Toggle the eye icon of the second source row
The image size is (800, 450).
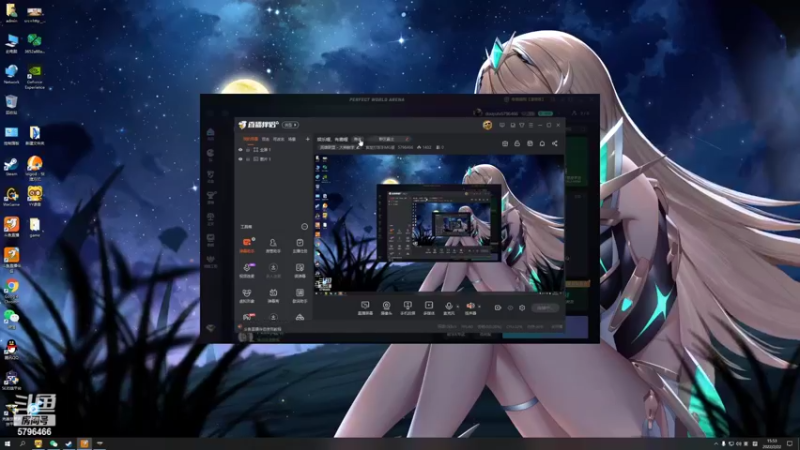coord(240,159)
